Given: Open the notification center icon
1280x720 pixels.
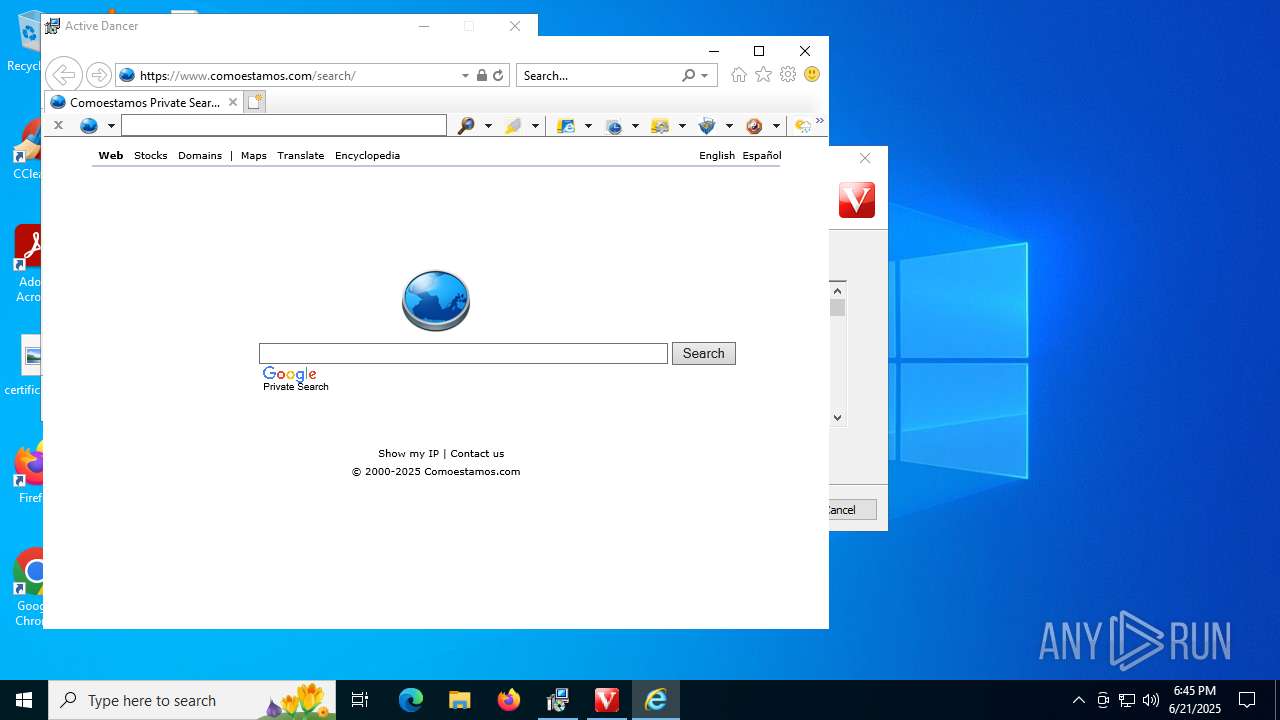Looking at the screenshot, I should tap(1247, 700).
